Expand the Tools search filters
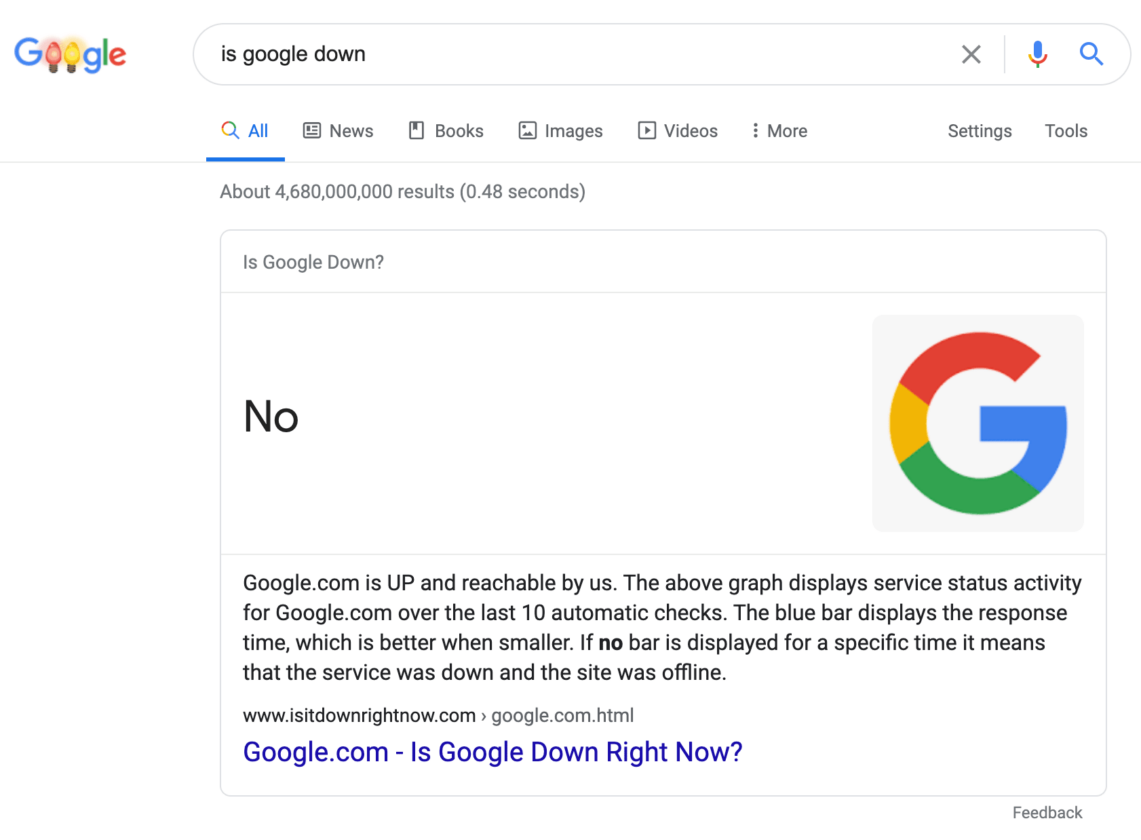Viewport: 1141px width, 840px height. (x=1066, y=130)
